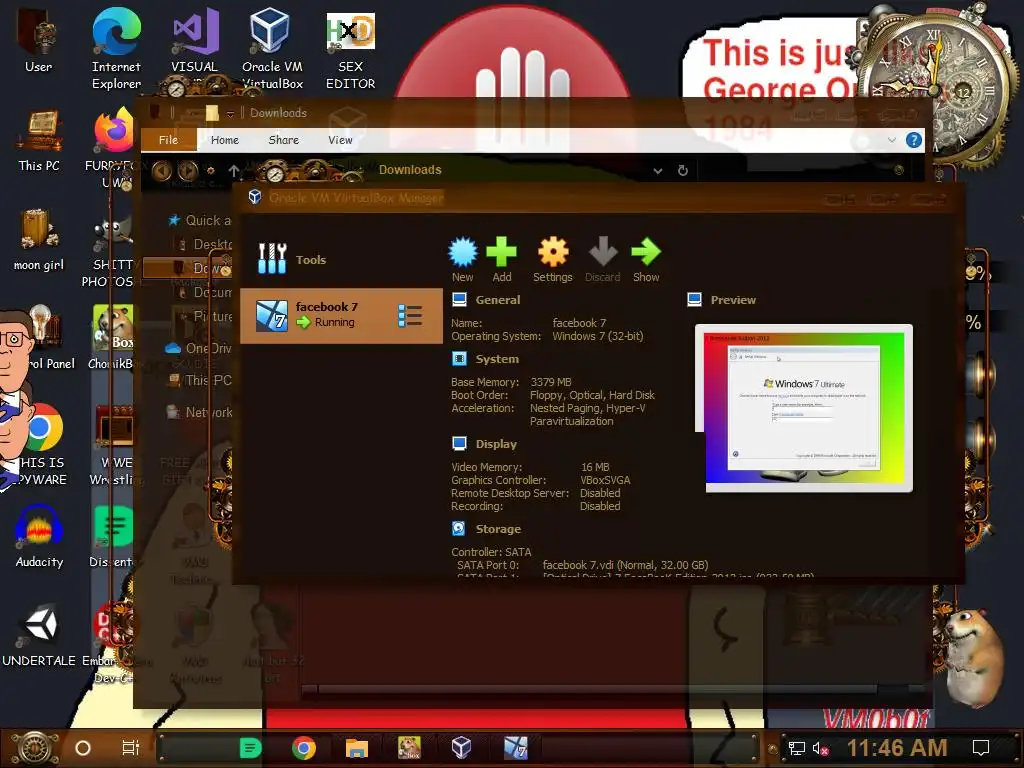Open the View ribbon tab in Explorer
Viewport: 1024px width, 768px height.
pos(340,140)
